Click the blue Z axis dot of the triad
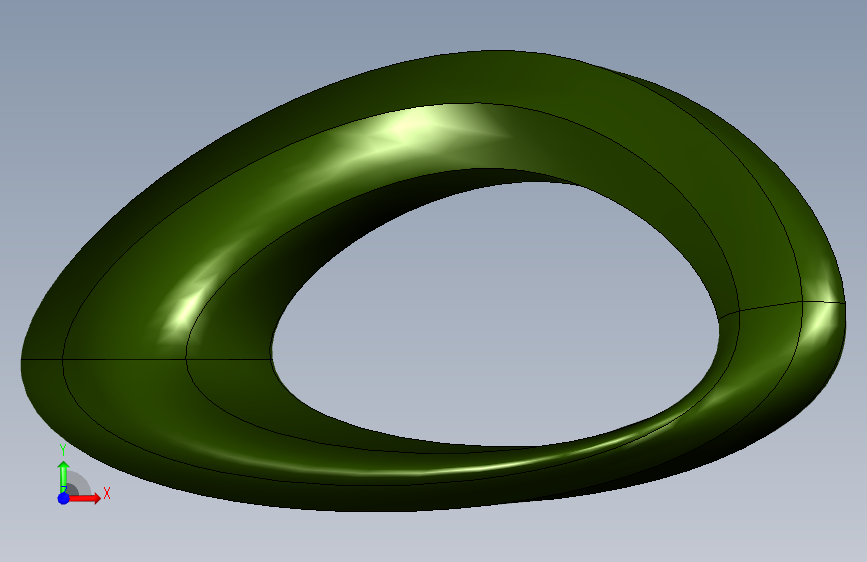This screenshot has width=867, height=562. 64,498
